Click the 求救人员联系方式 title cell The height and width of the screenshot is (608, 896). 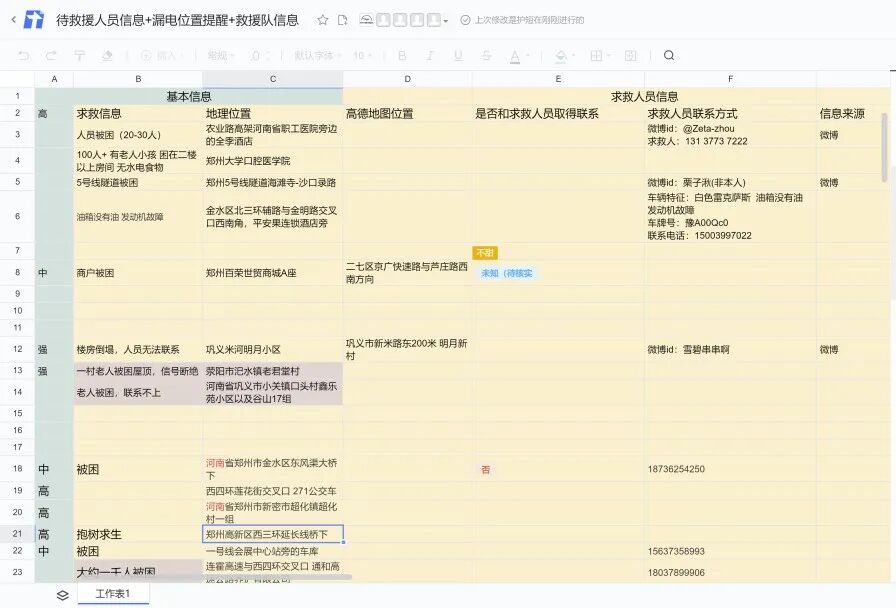click(730, 113)
